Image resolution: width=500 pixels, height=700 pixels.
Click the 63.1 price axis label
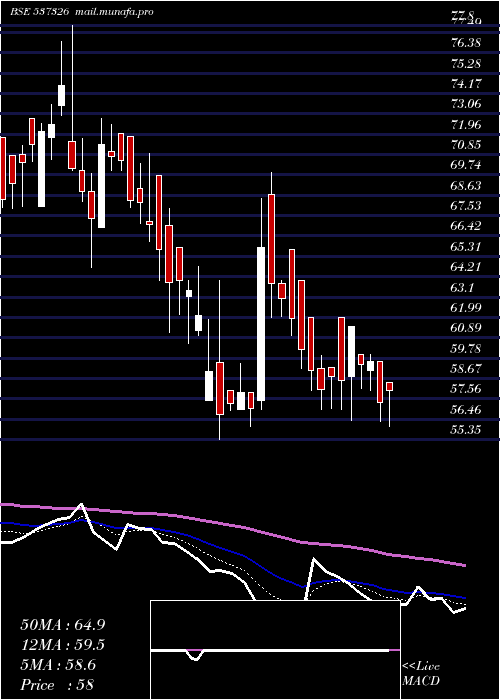[462, 287]
